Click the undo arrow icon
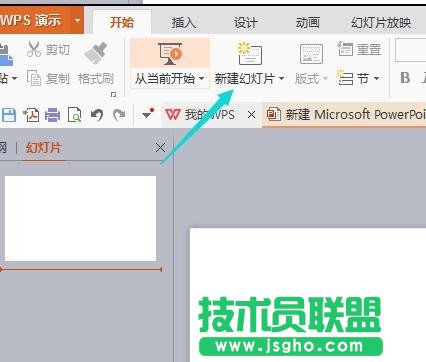 tap(97, 115)
